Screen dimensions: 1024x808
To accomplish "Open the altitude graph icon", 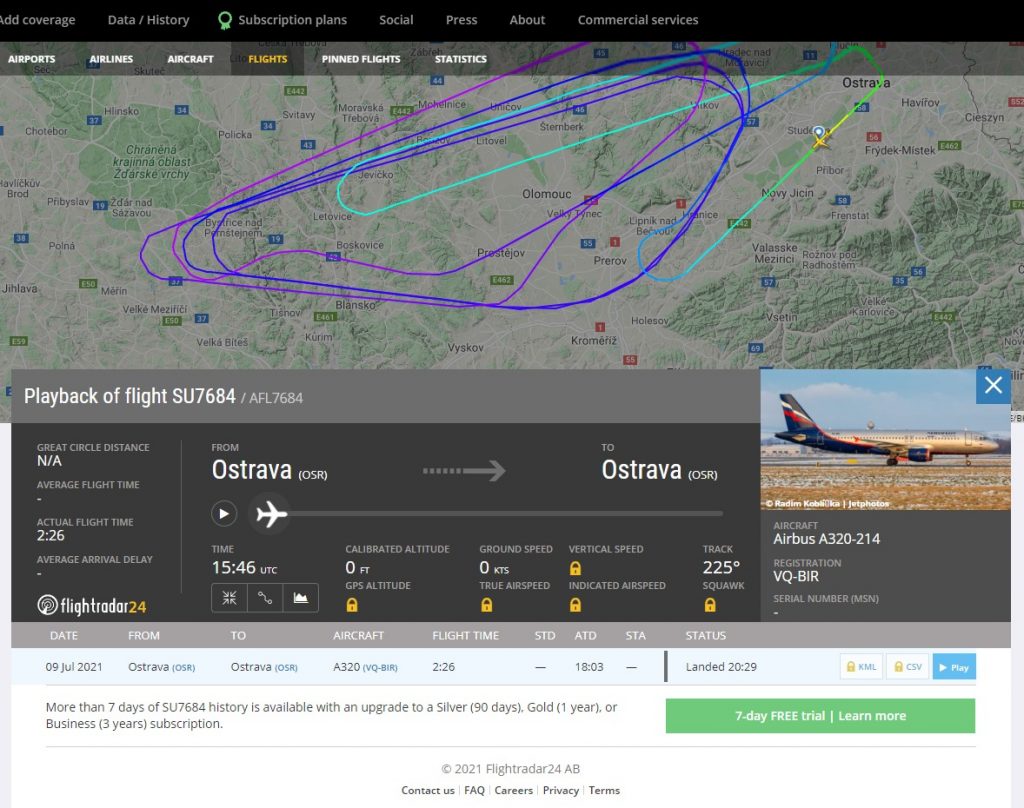I will [300, 598].
